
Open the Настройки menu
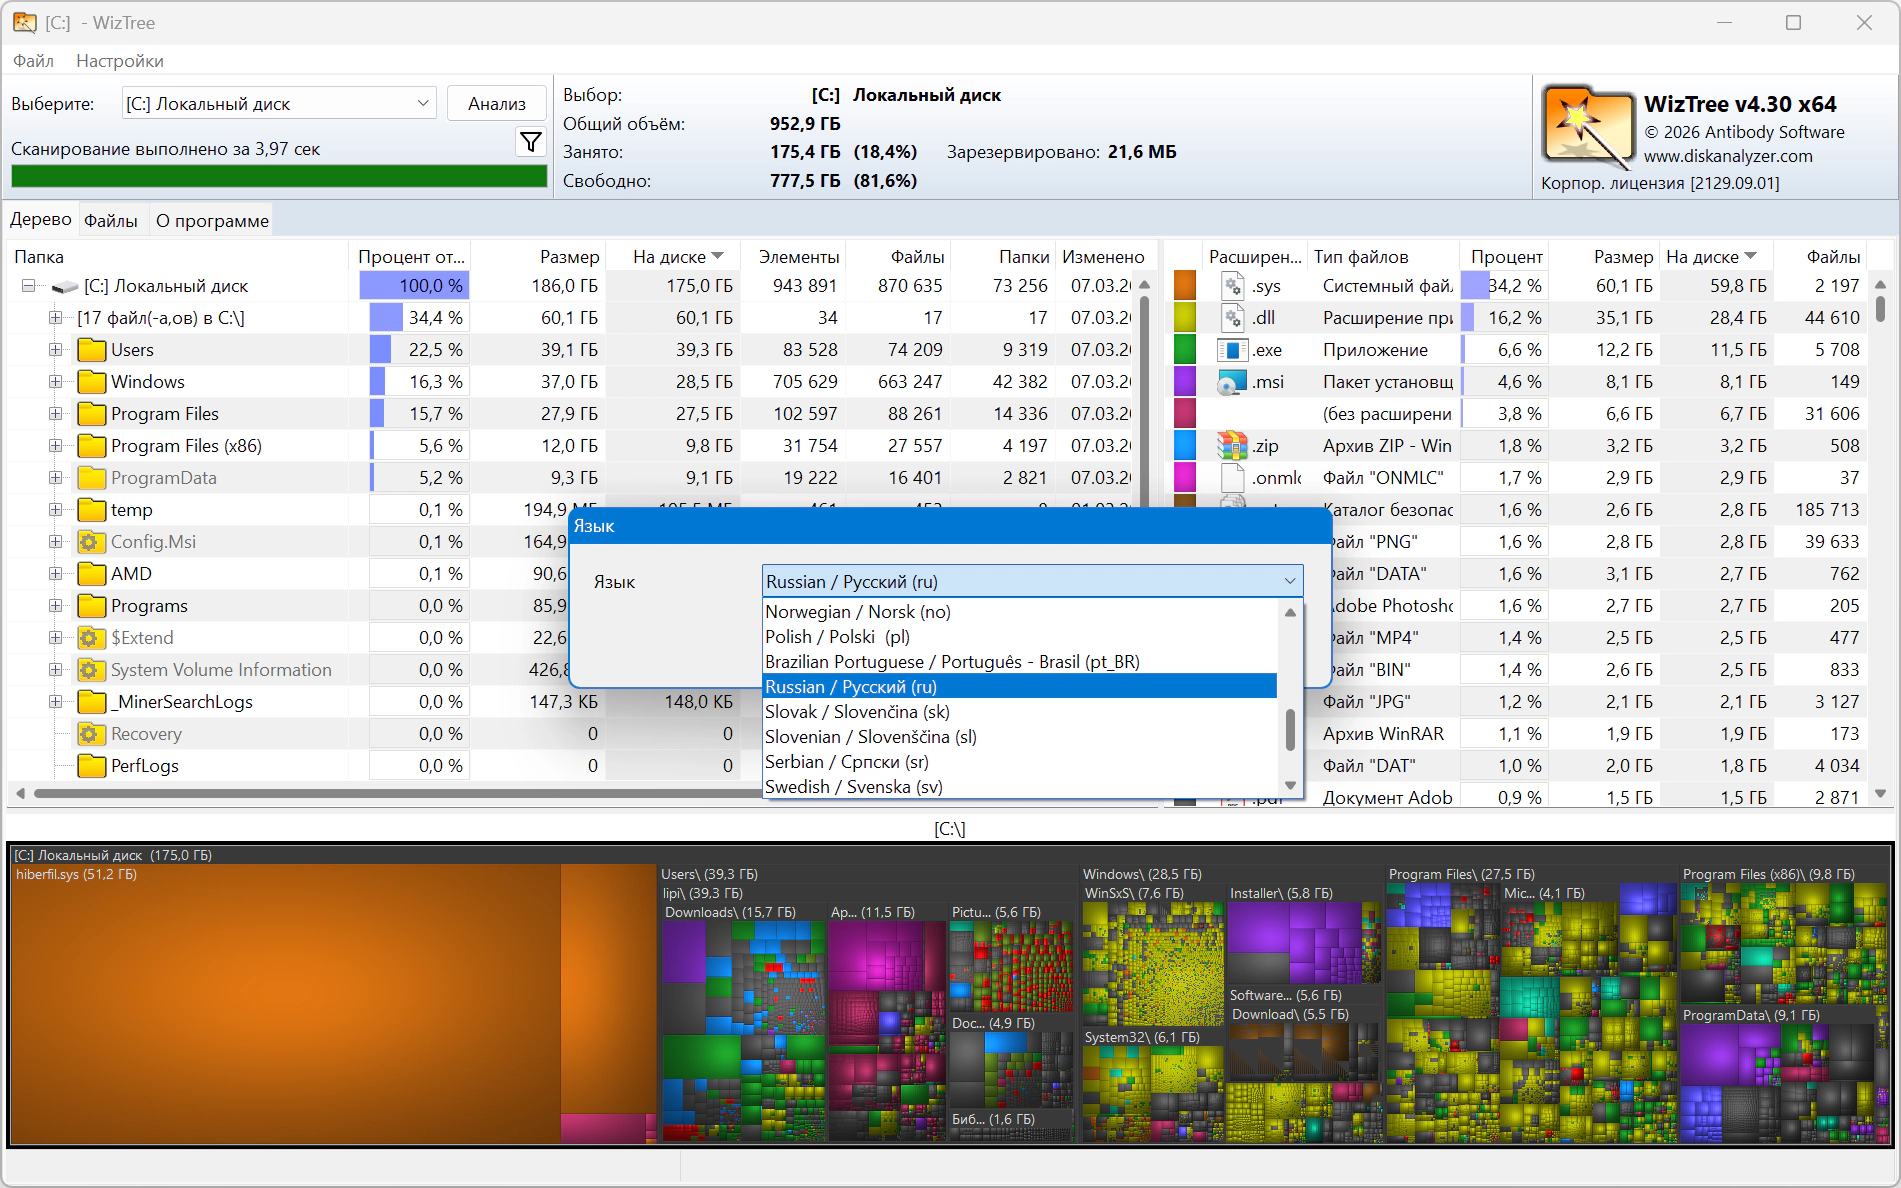point(119,61)
